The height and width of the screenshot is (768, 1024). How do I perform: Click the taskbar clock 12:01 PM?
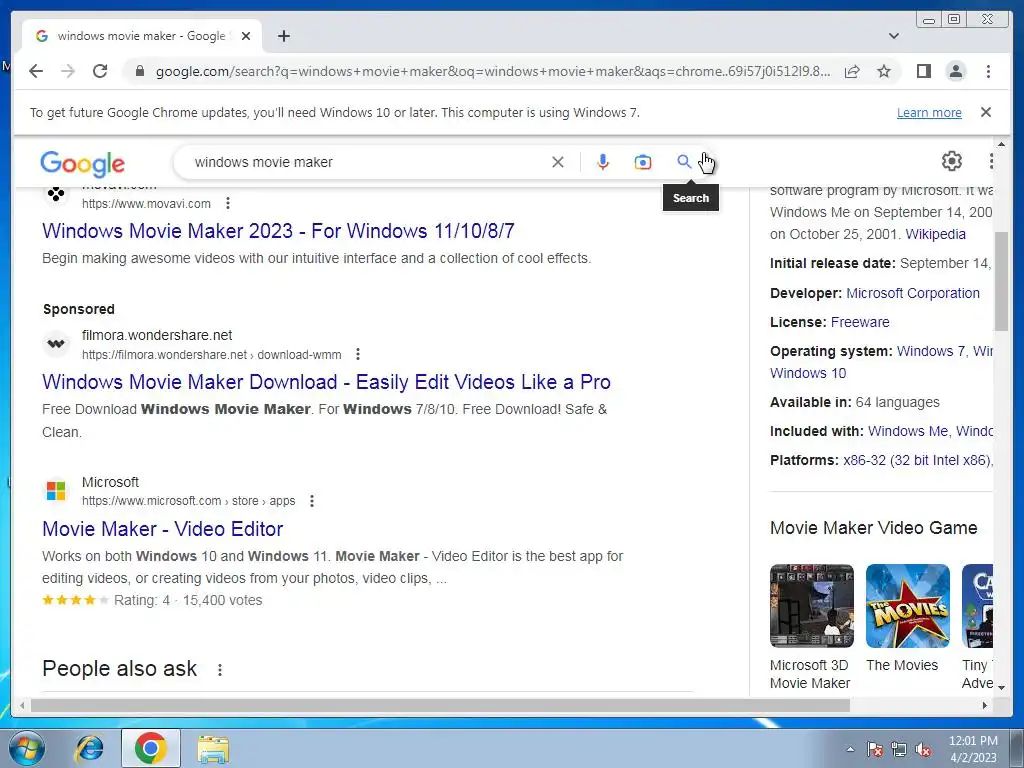tap(973, 741)
